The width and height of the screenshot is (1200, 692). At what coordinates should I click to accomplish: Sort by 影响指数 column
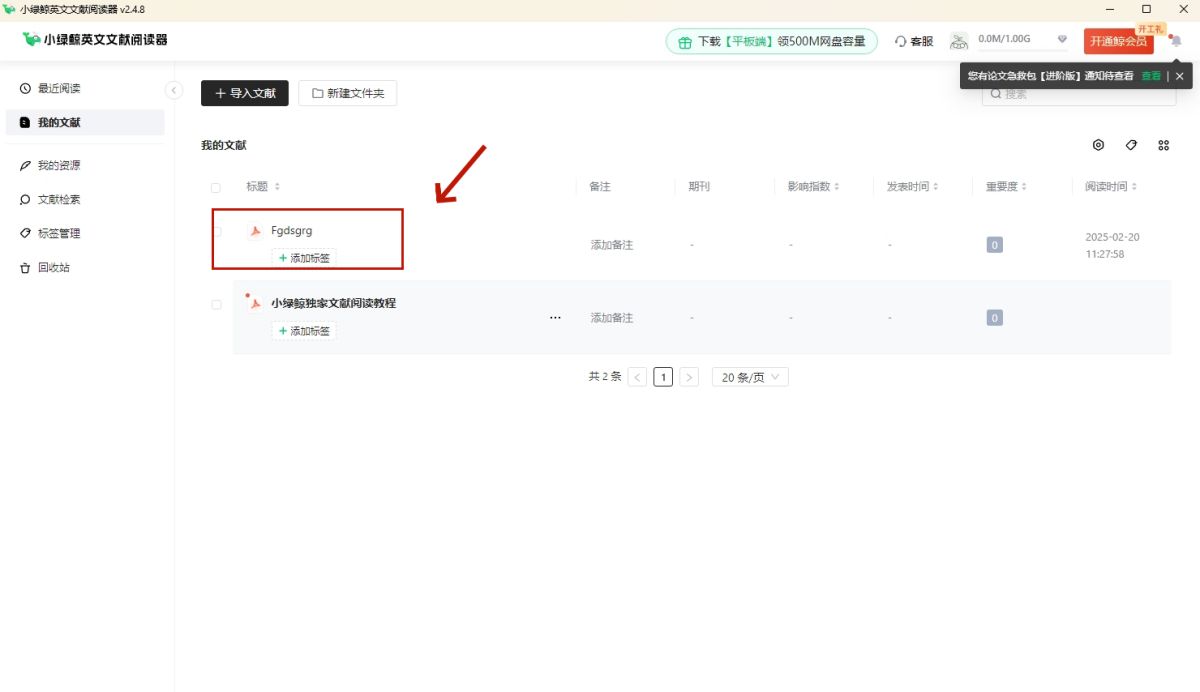(x=837, y=187)
